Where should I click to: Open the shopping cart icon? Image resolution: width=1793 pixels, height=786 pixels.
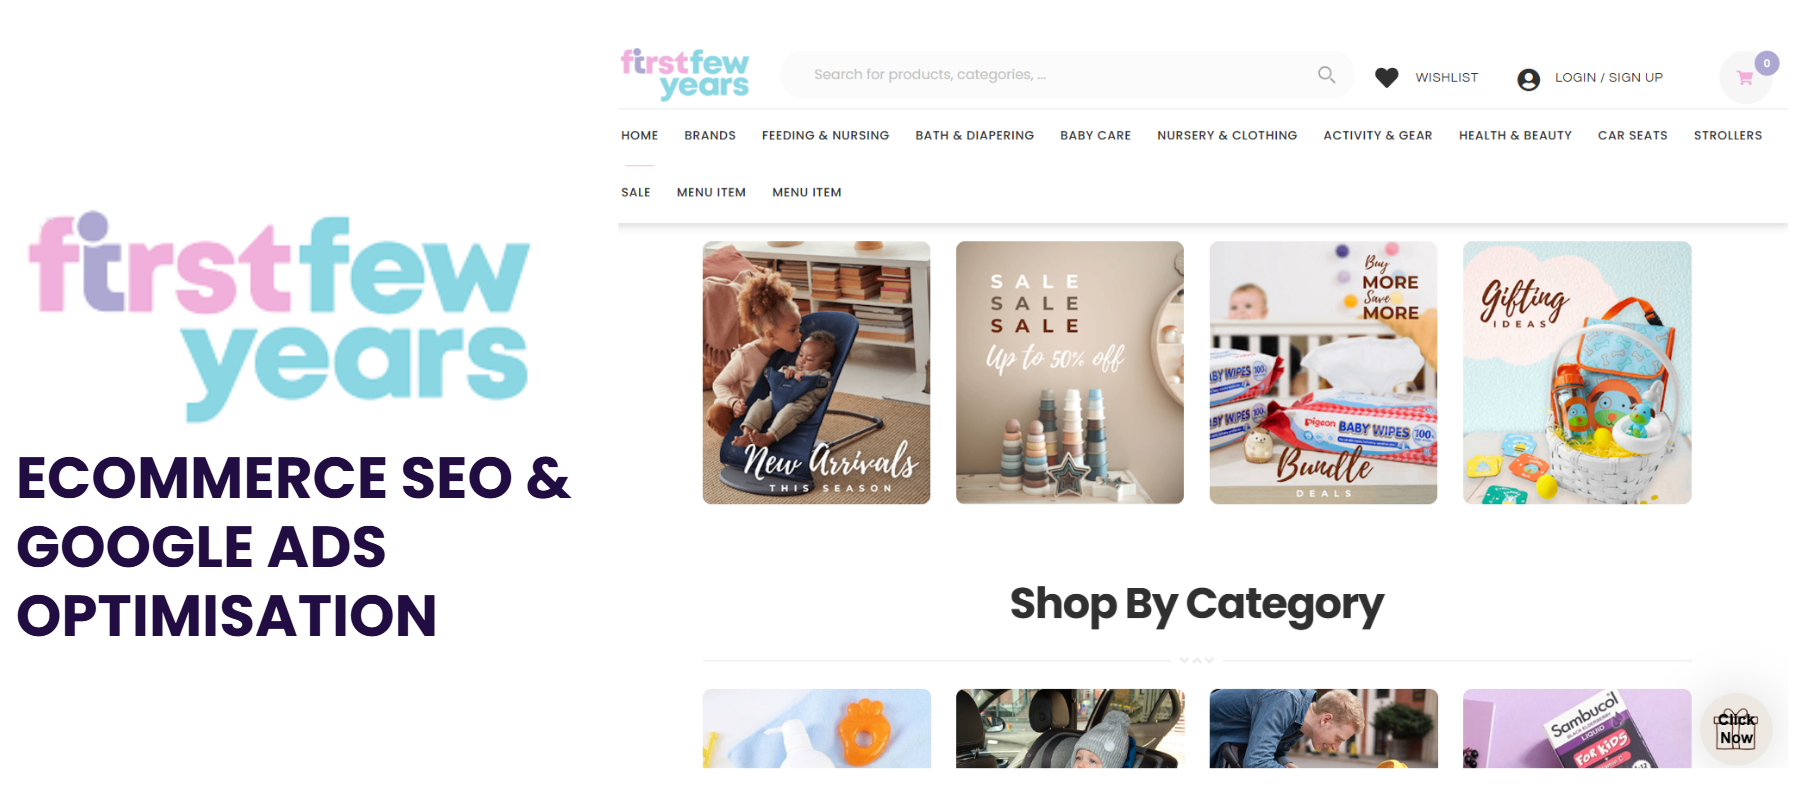coord(1745,78)
